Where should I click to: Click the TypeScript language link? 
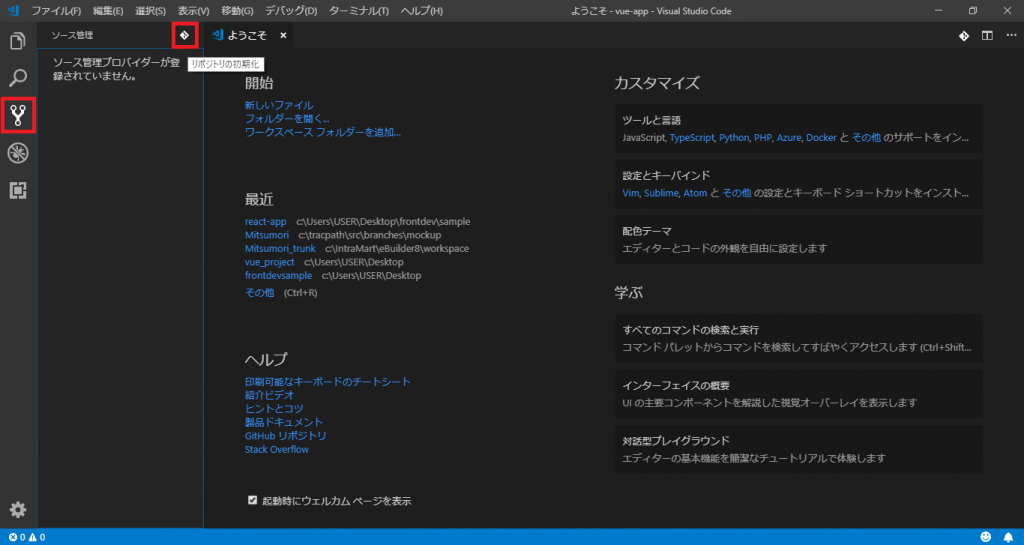point(692,138)
